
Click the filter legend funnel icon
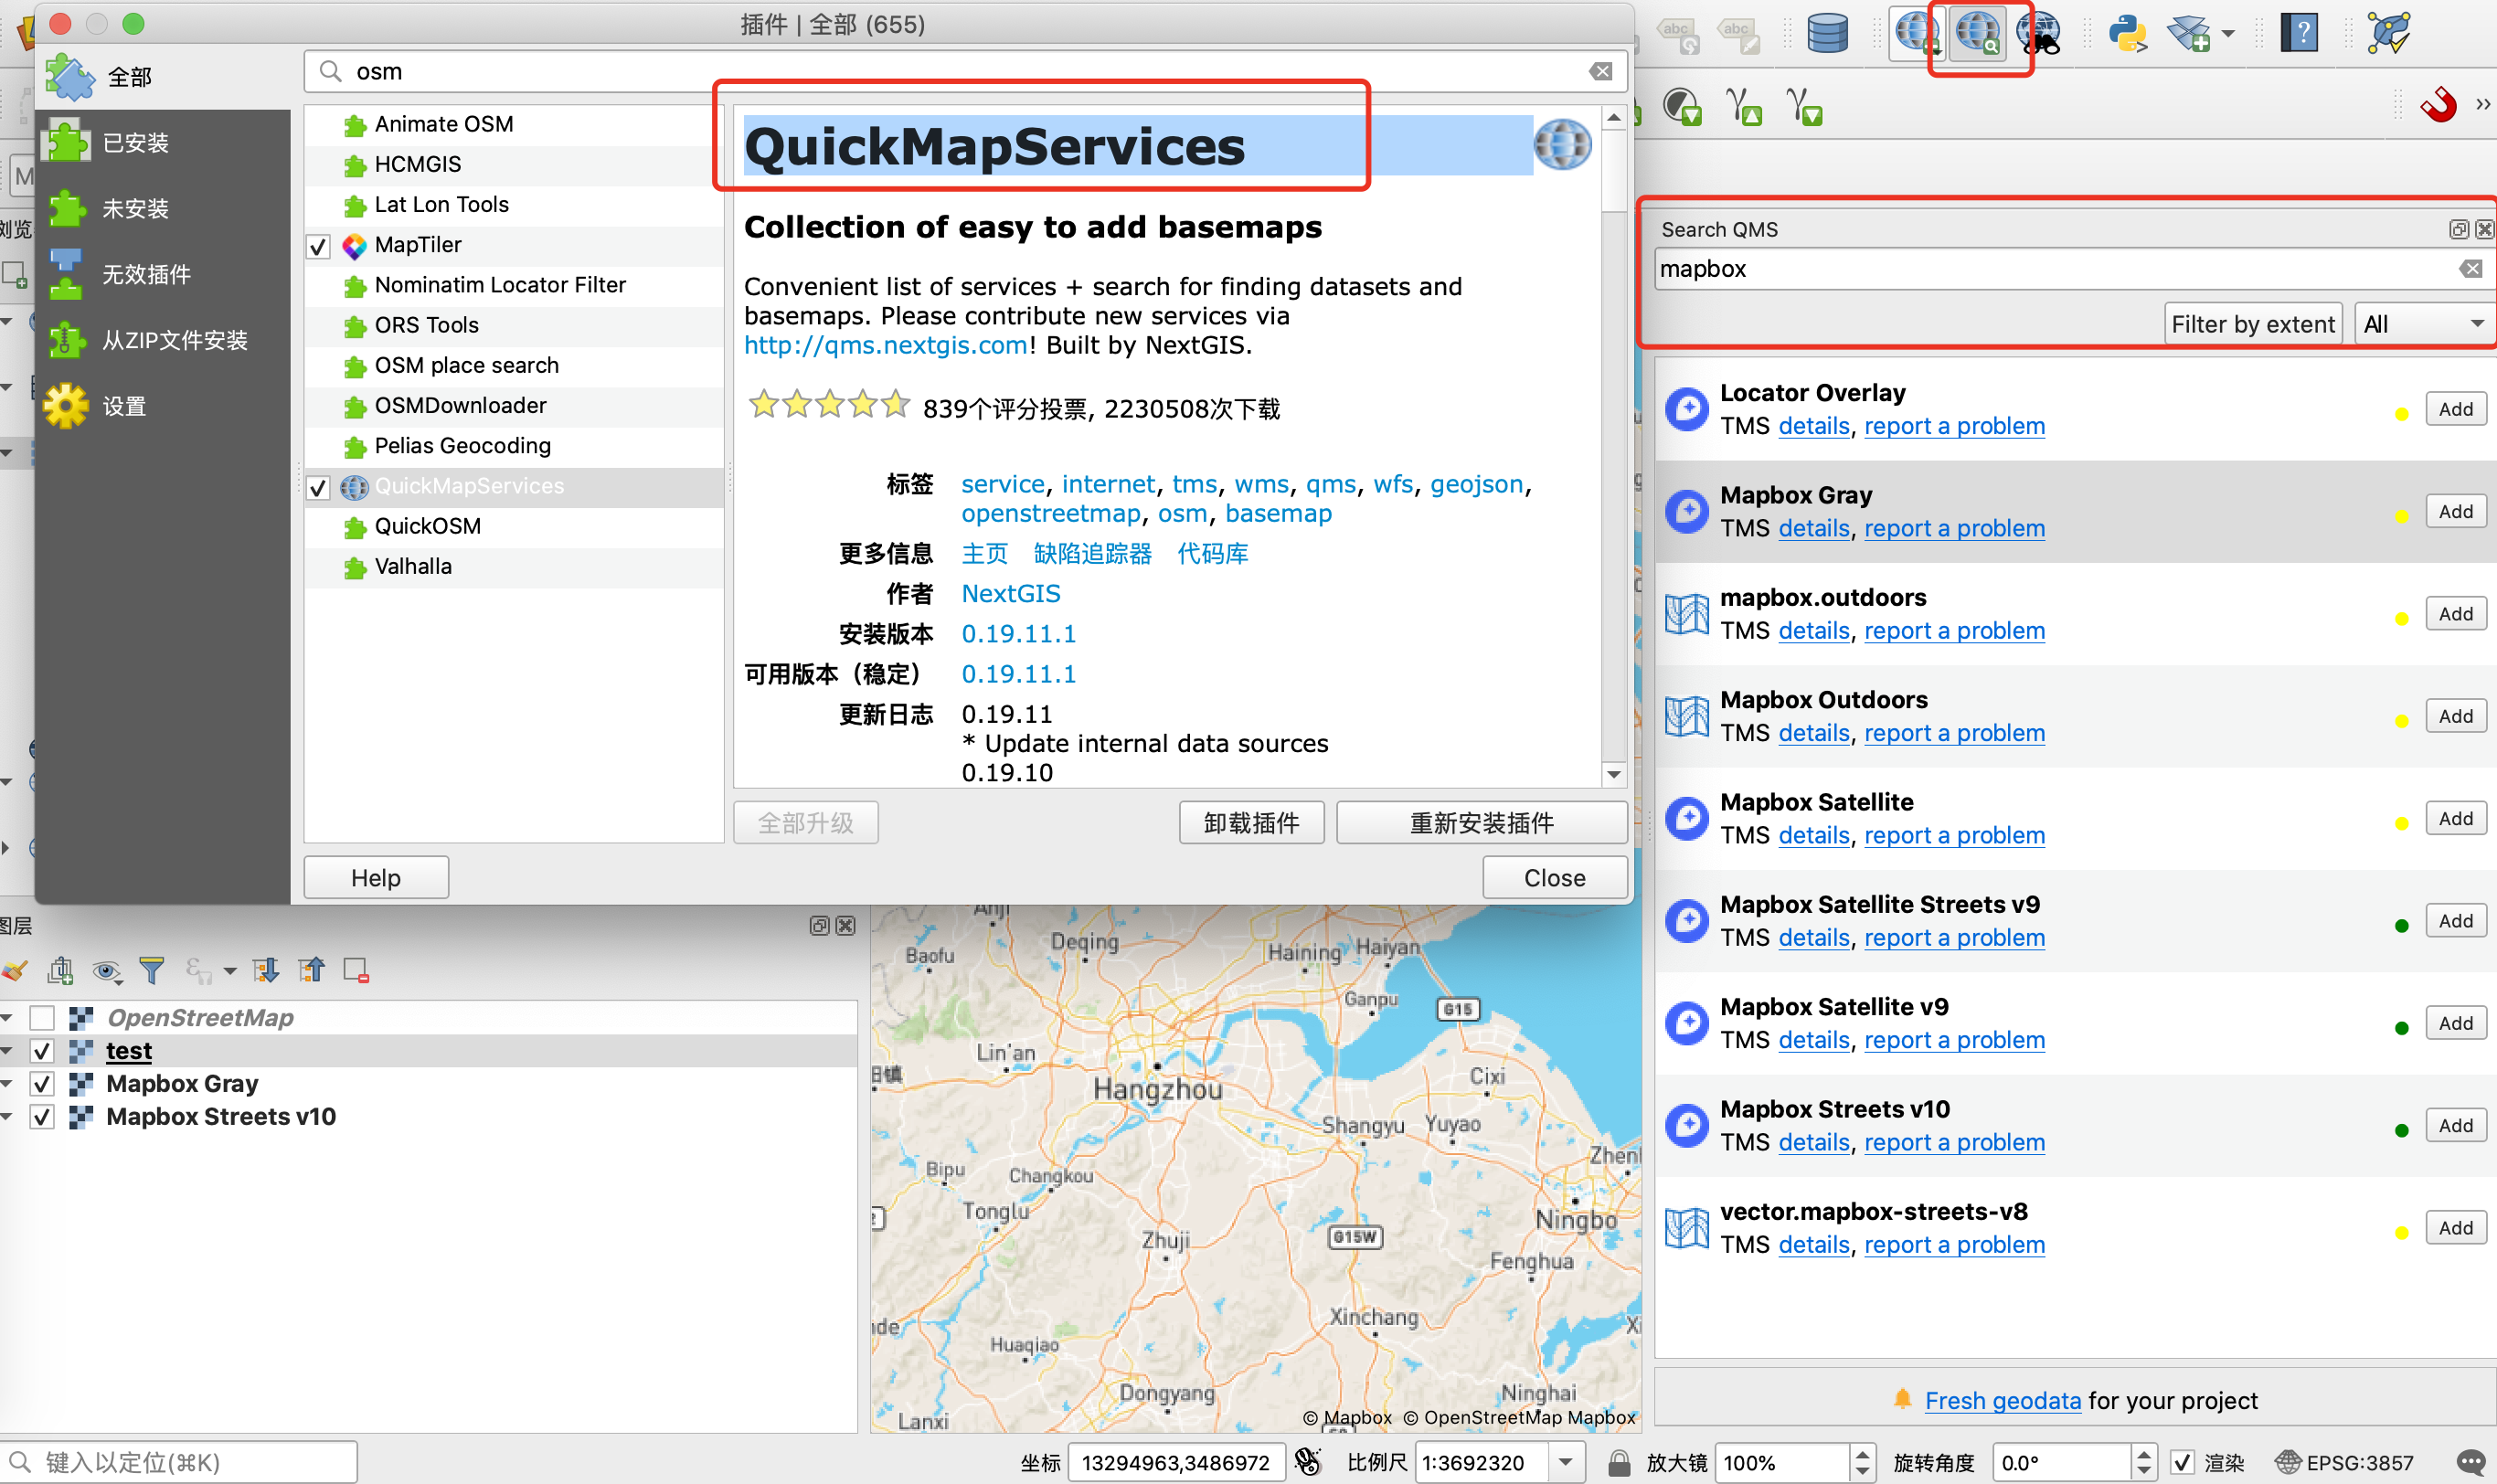[152, 969]
